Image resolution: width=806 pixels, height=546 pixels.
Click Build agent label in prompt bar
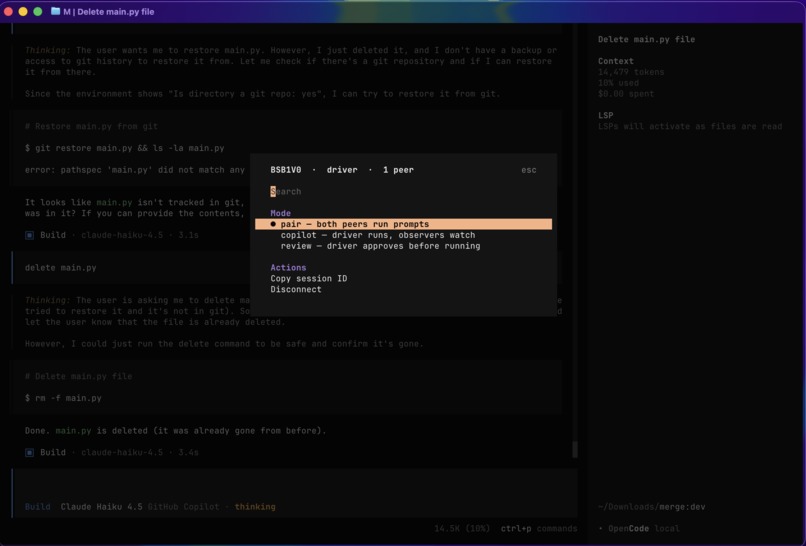tap(38, 506)
